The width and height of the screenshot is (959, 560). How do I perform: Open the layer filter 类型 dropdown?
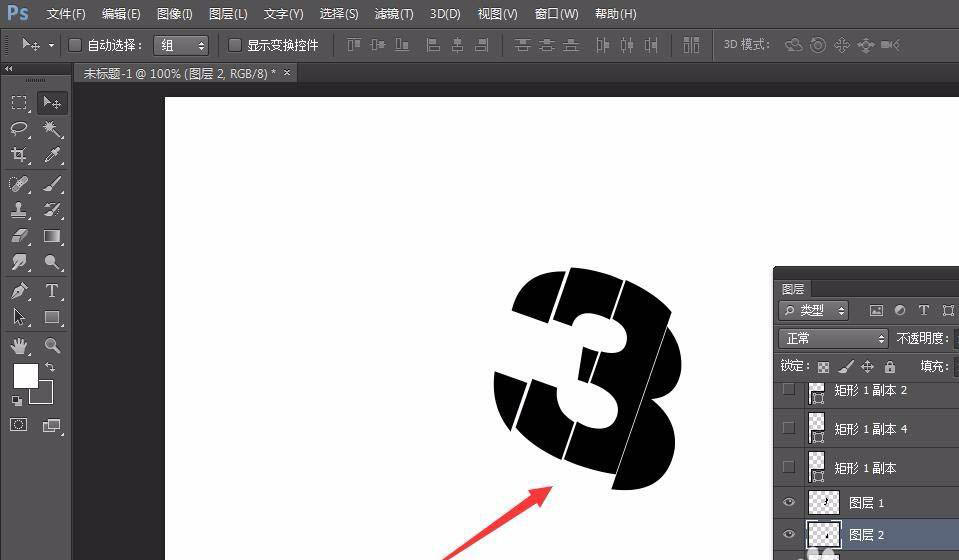pyautogui.click(x=813, y=311)
